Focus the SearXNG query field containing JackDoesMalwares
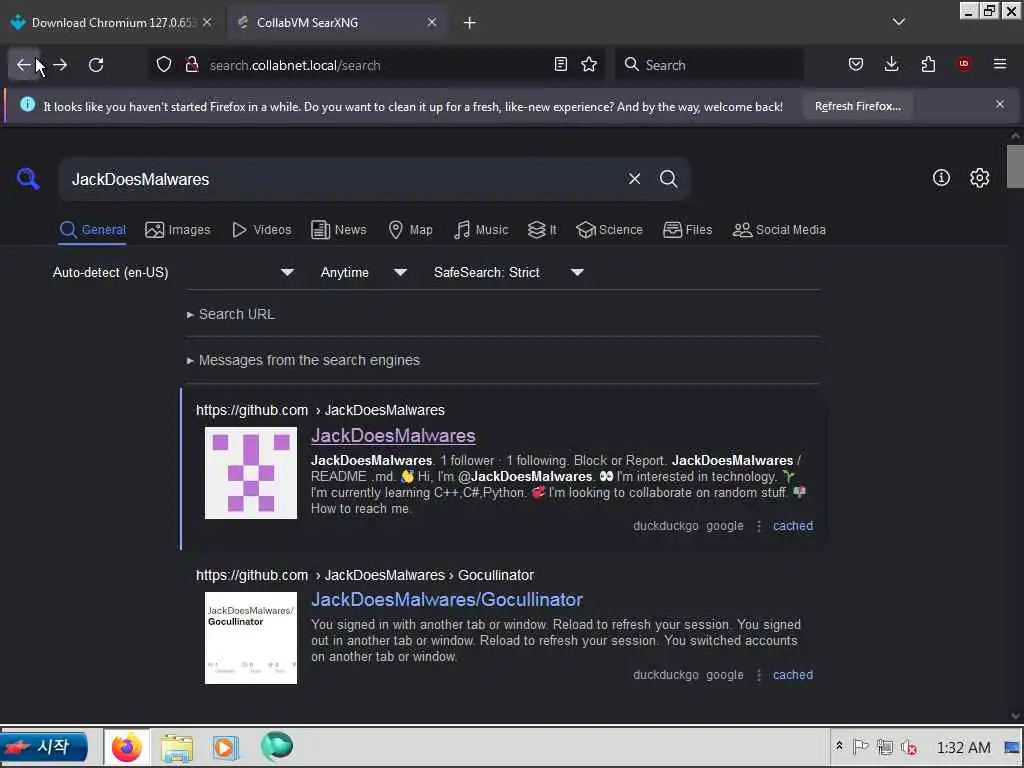Image resolution: width=1024 pixels, height=768 pixels. click(340, 179)
